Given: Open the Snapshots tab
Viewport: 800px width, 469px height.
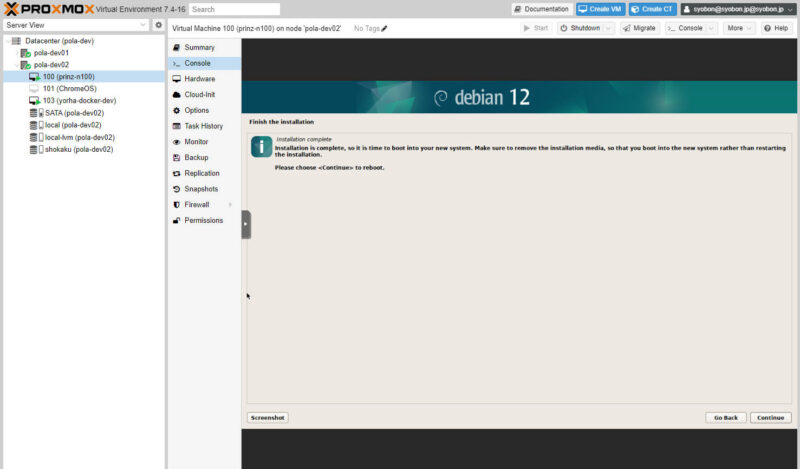Looking at the screenshot, I should point(204,189).
